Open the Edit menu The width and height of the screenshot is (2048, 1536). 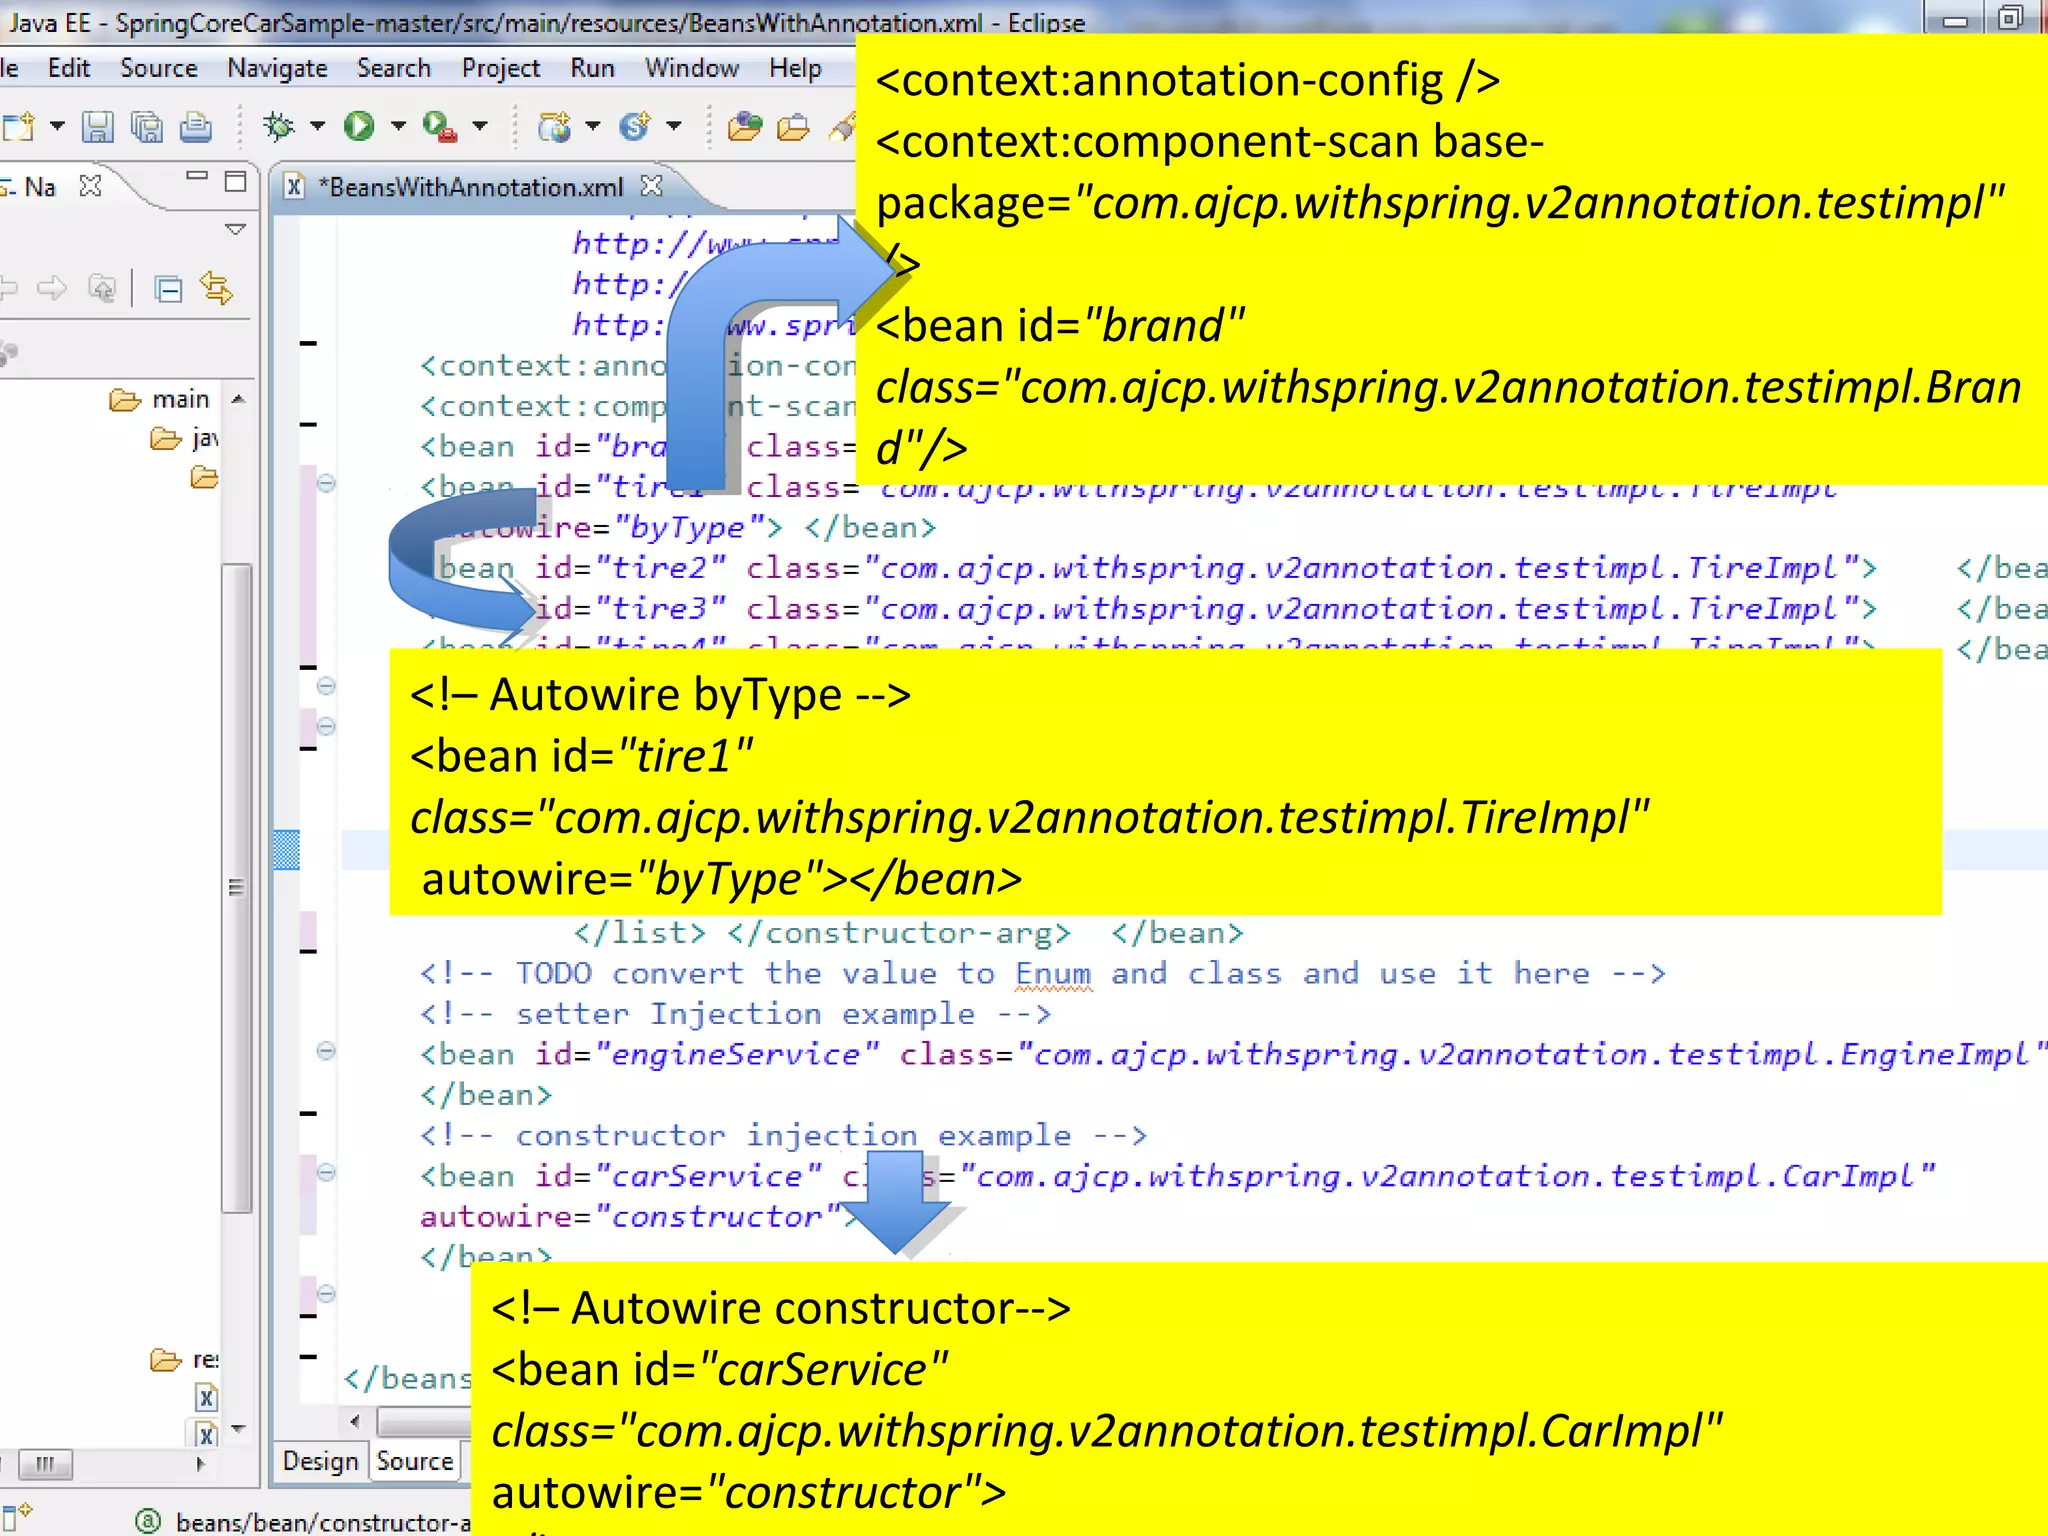click(69, 68)
